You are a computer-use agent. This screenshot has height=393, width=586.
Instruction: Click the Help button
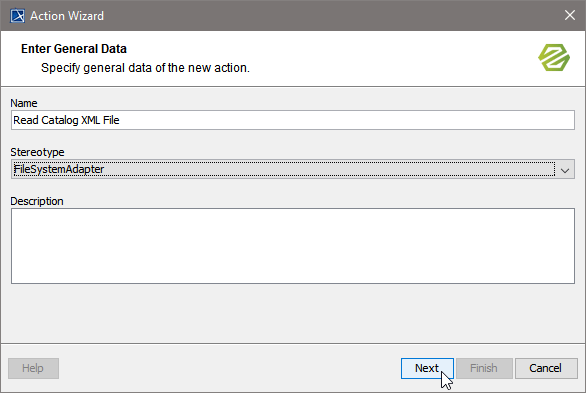(33, 368)
